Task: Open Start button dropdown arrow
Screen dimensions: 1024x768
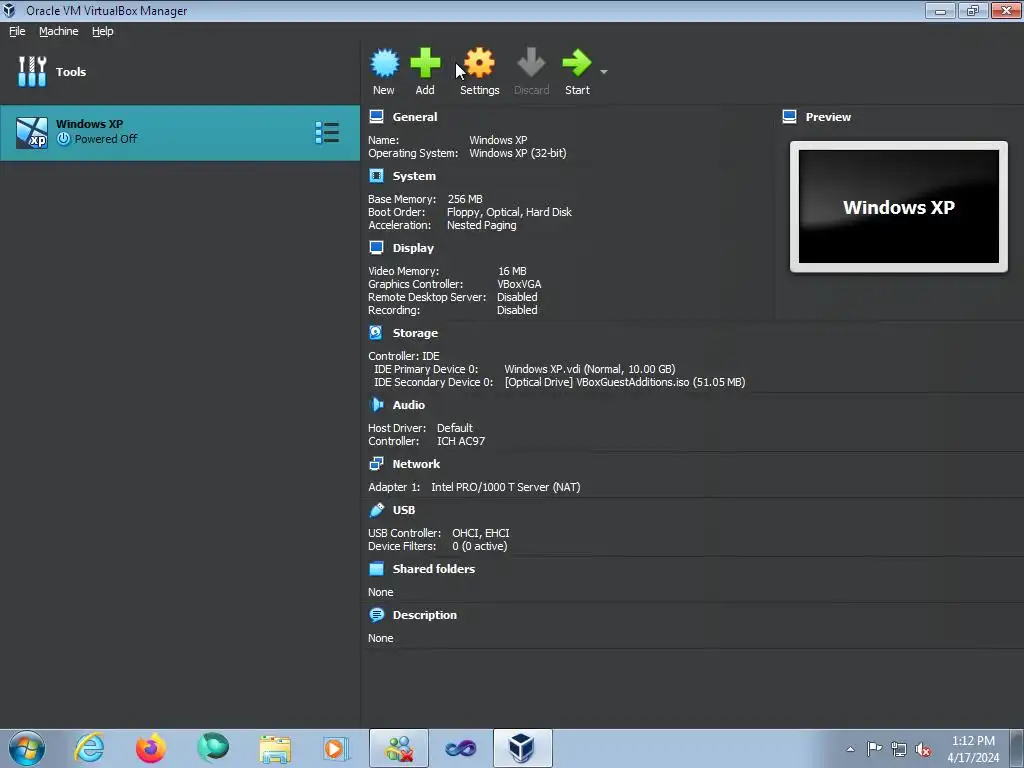Action: [x=603, y=72]
